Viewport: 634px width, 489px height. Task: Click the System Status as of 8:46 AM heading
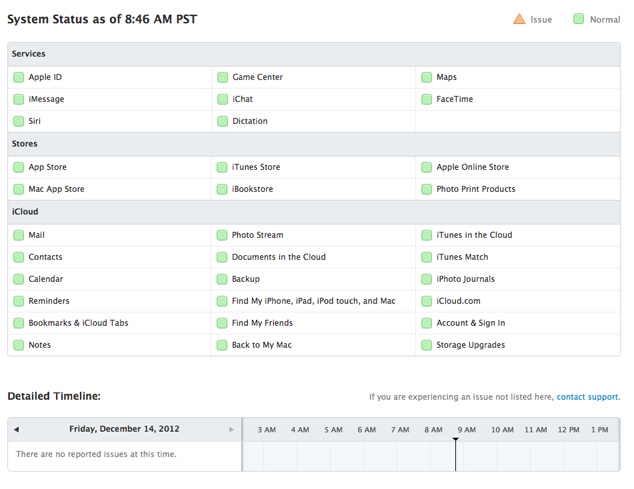pos(102,19)
